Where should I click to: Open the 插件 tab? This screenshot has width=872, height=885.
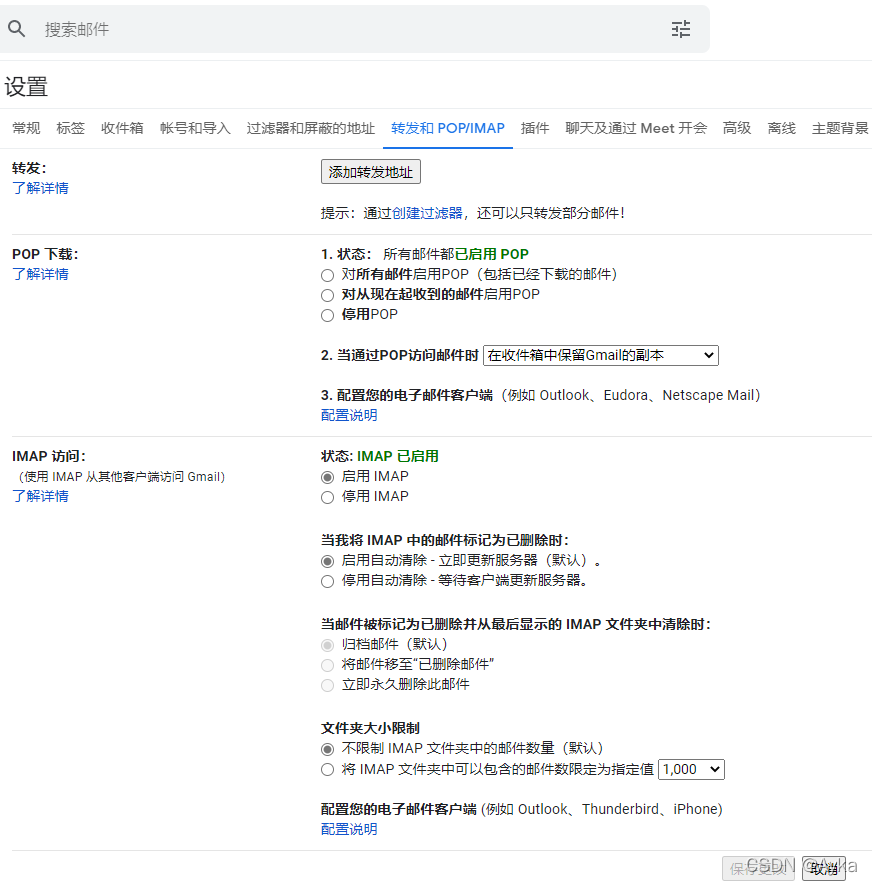point(535,128)
